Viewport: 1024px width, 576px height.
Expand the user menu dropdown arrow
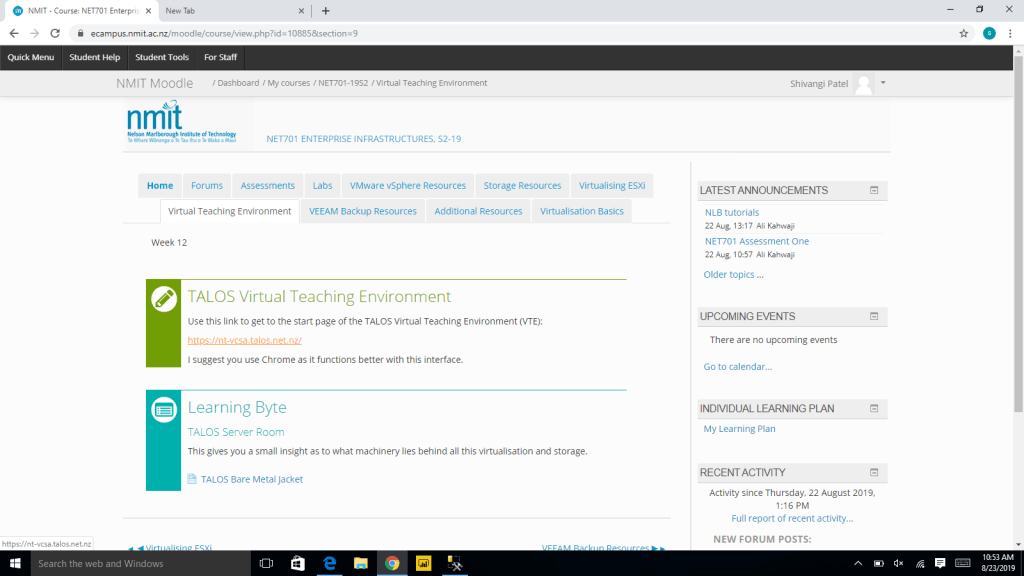pyautogui.click(x=883, y=83)
